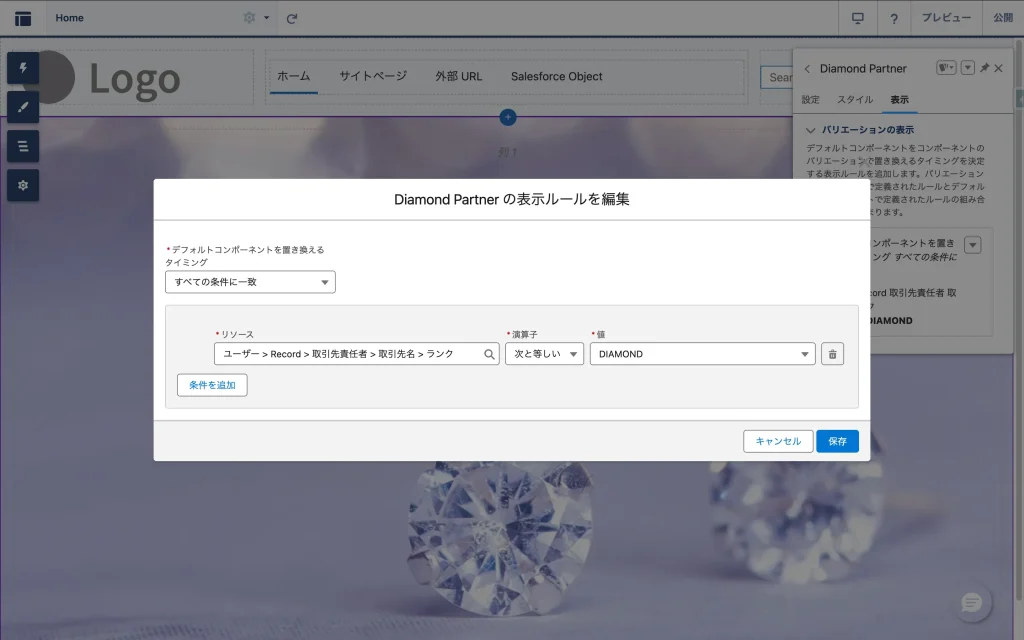This screenshot has width=1024, height=640.
Task: Switch to the 設定 tab
Action: (811, 100)
